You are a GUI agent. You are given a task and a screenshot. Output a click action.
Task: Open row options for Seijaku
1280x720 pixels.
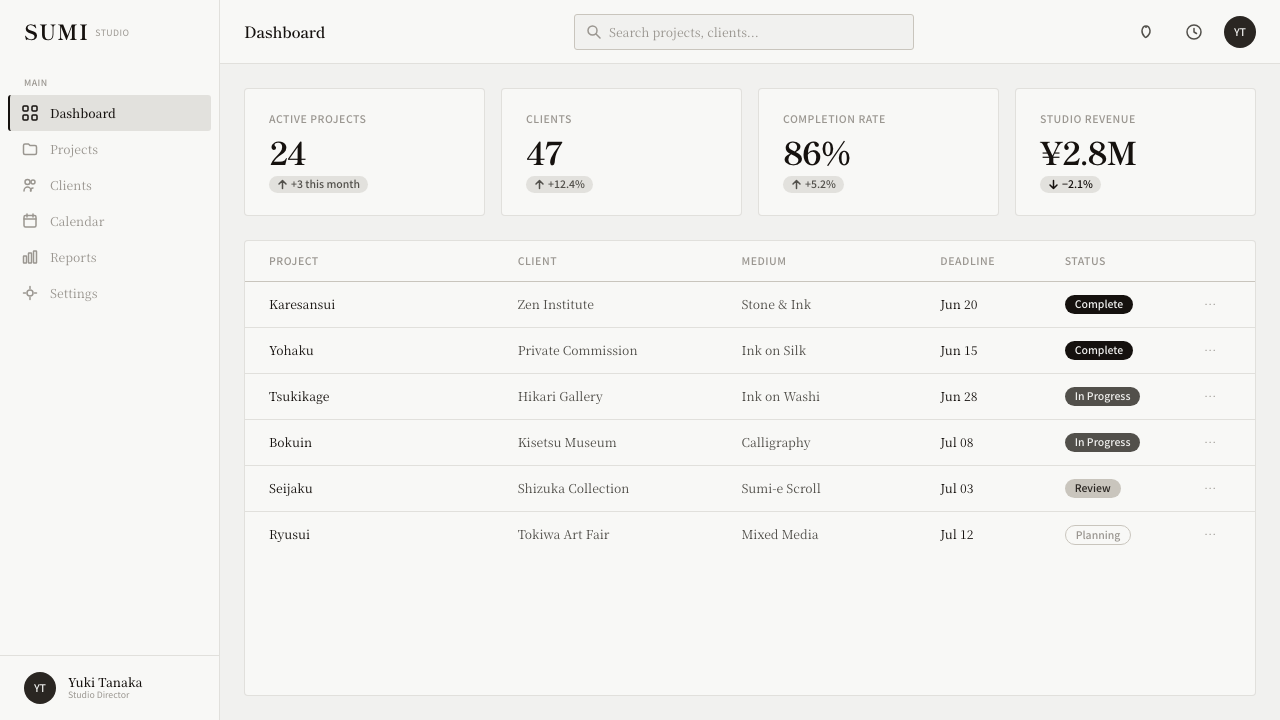pyautogui.click(x=1210, y=488)
